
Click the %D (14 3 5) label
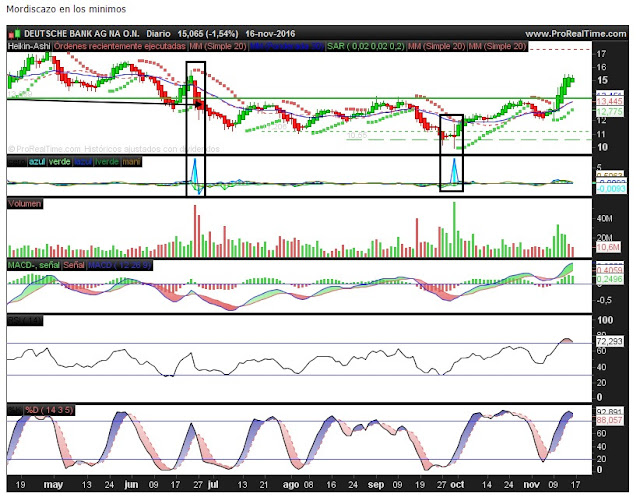(x=49, y=410)
